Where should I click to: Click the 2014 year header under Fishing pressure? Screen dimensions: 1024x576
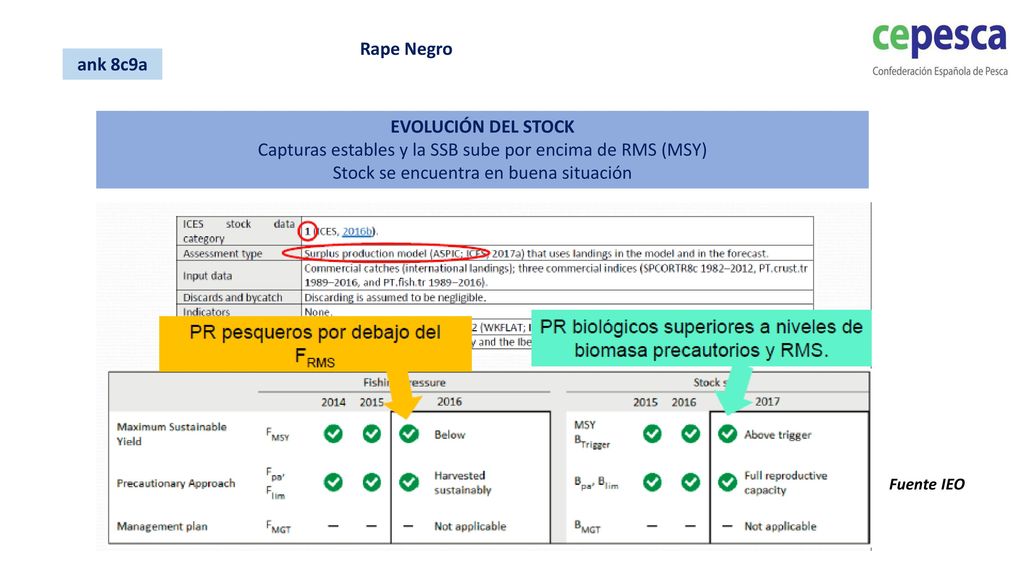point(333,402)
